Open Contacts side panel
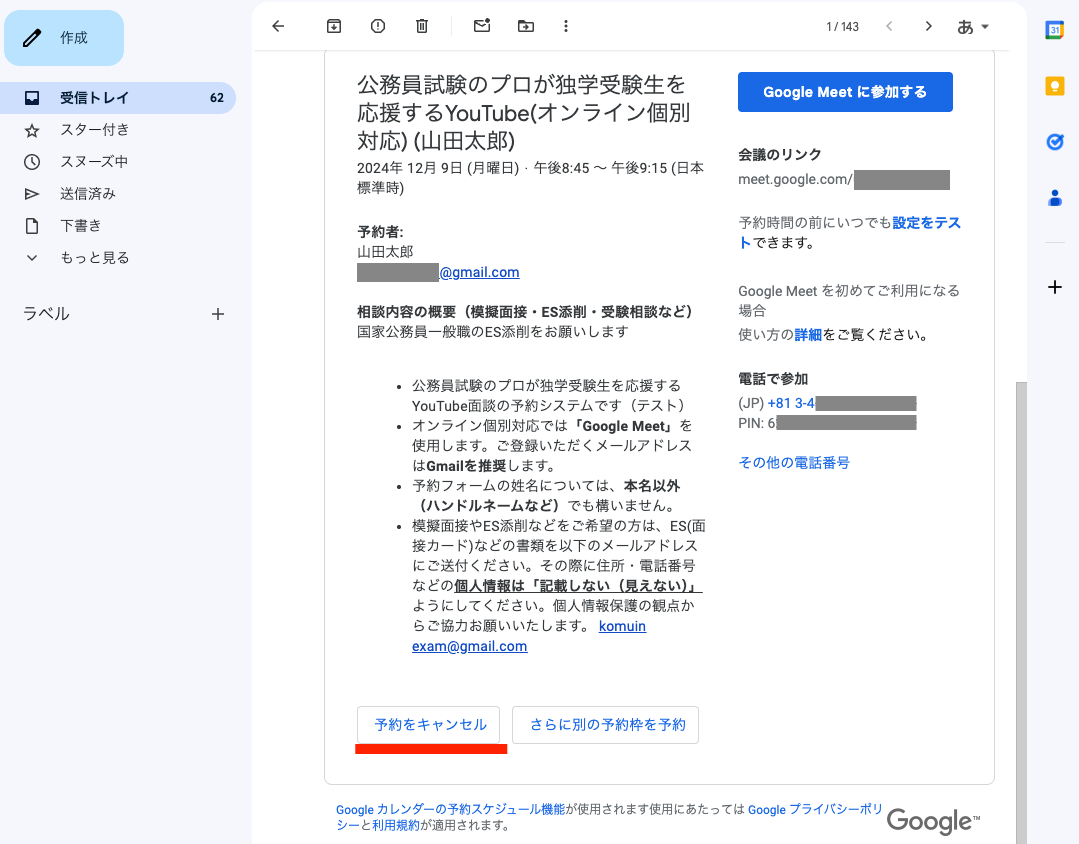Screen dimensions: 1079x844 (1054, 198)
